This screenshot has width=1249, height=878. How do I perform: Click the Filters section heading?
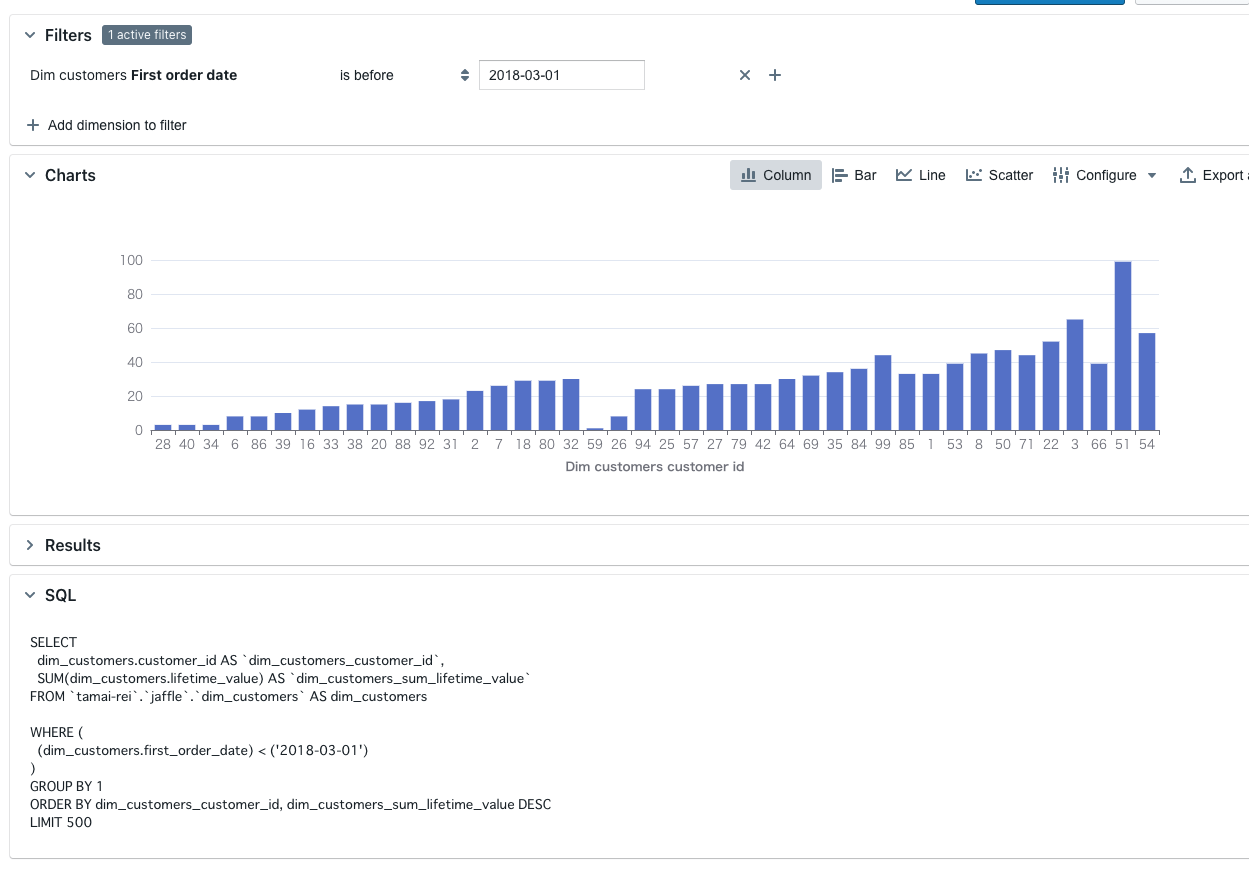pos(68,35)
